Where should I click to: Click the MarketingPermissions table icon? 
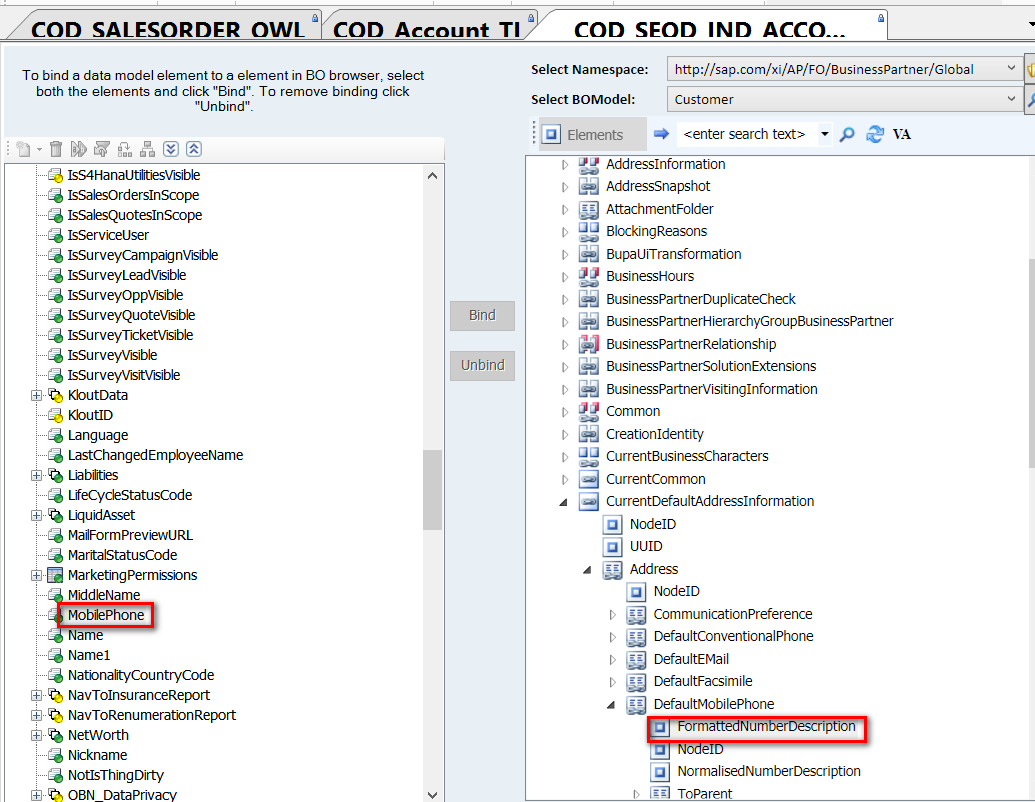click(56, 575)
